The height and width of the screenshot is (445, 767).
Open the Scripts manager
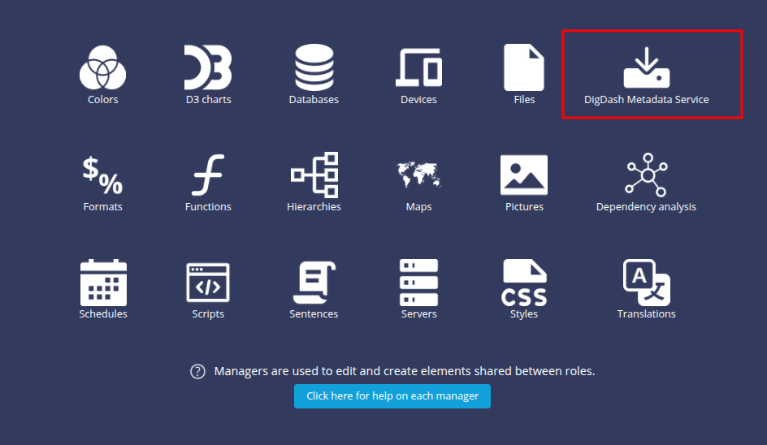pos(208,283)
